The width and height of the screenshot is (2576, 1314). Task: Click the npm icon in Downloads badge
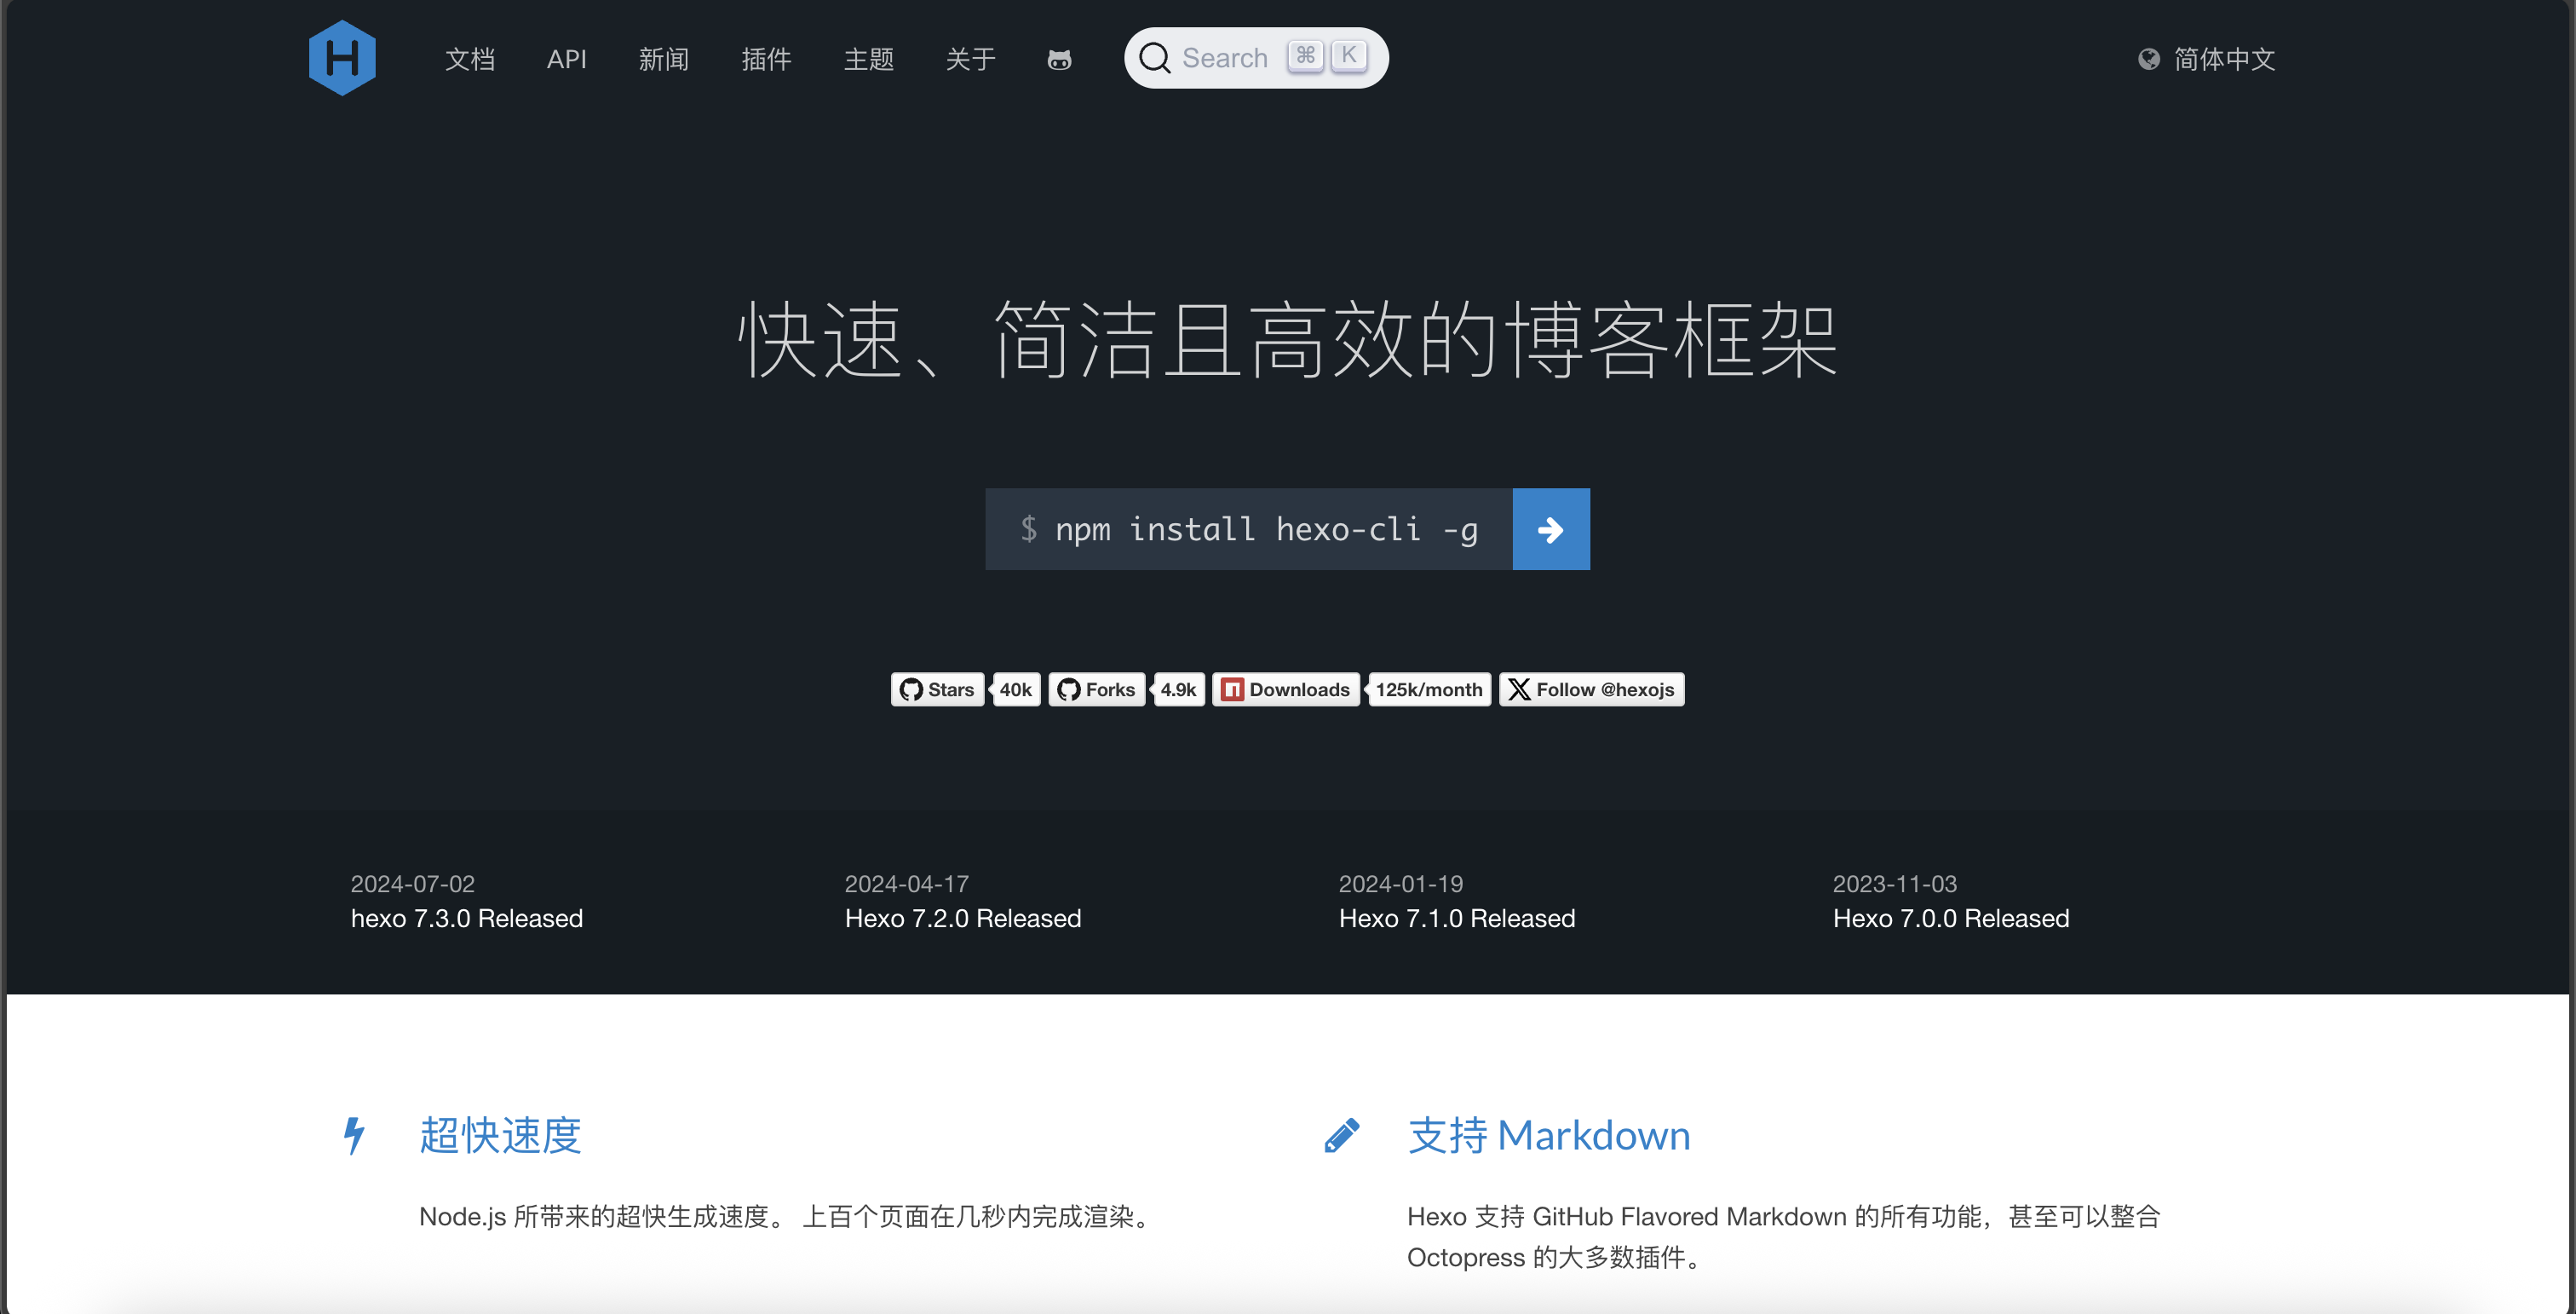tap(1233, 689)
